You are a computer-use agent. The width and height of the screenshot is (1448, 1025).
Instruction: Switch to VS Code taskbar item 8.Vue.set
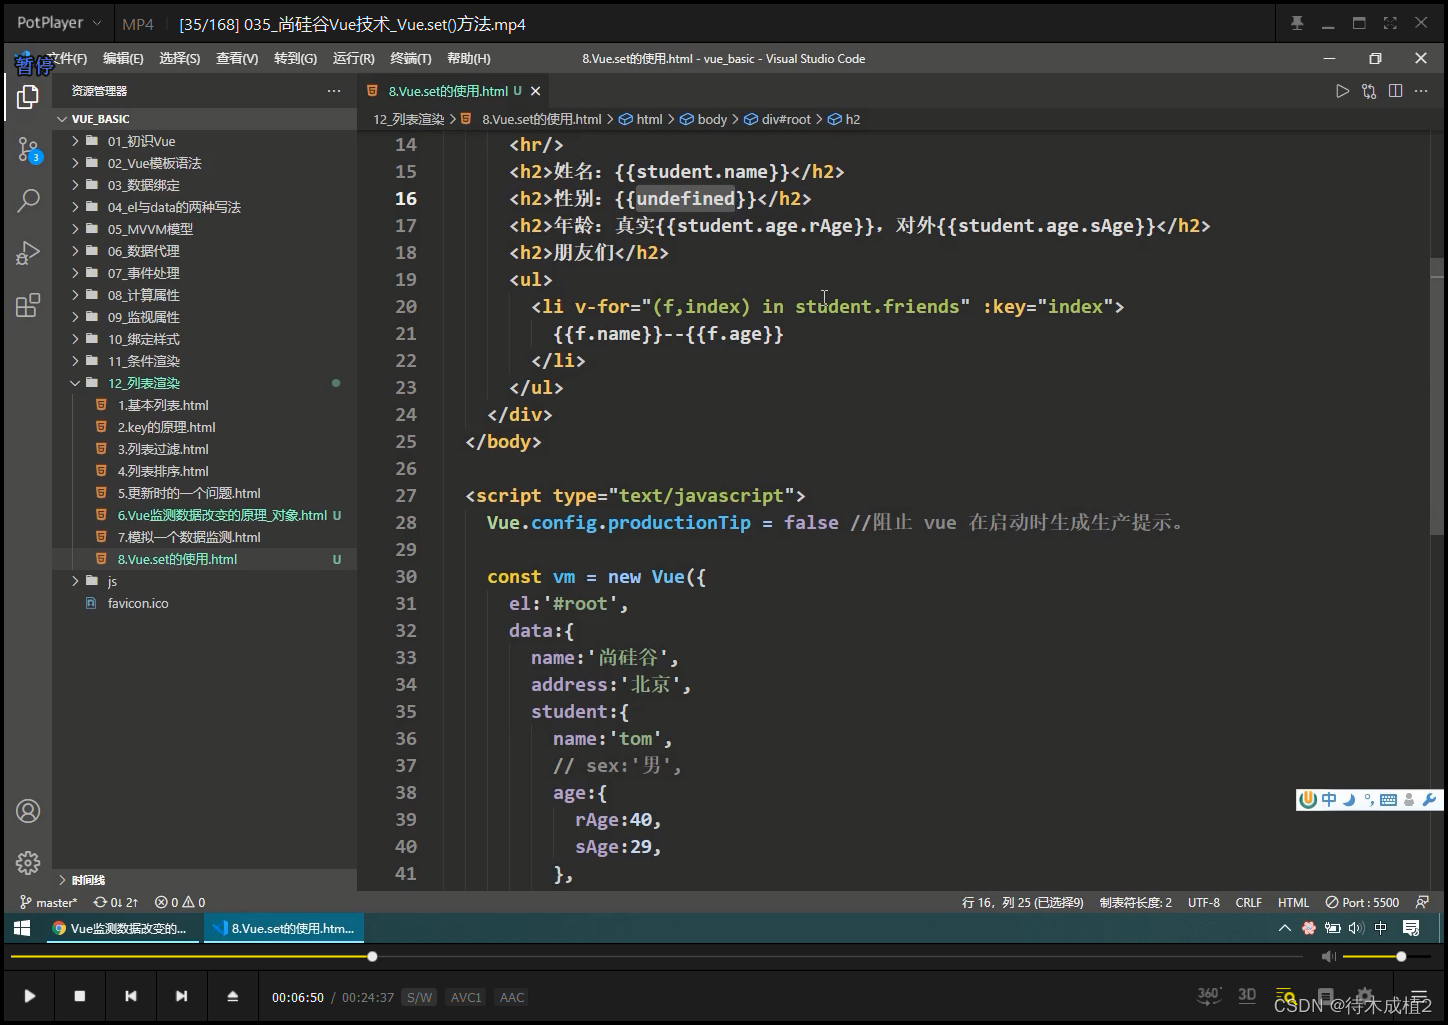click(x=284, y=928)
